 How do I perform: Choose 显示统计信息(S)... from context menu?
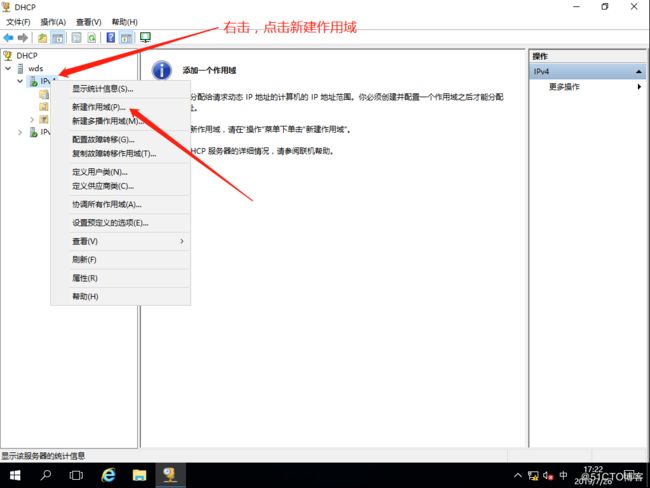click(121, 89)
